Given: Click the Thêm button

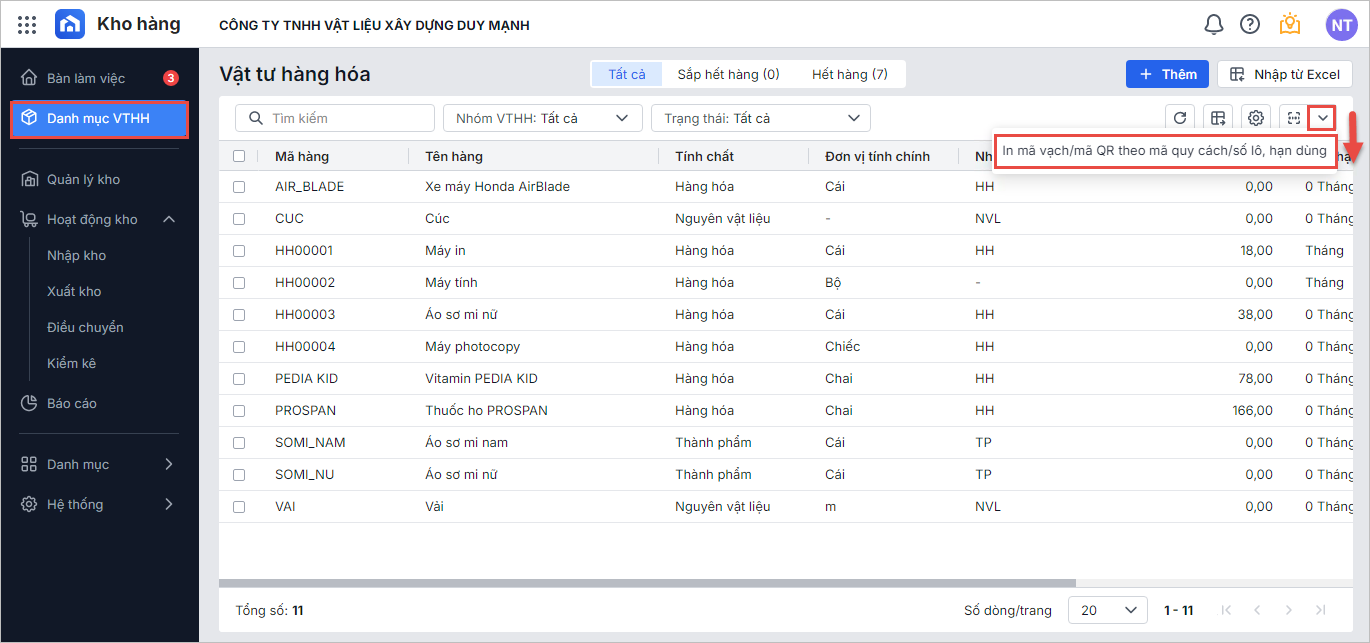Looking at the screenshot, I should [x=1168, y=75].
